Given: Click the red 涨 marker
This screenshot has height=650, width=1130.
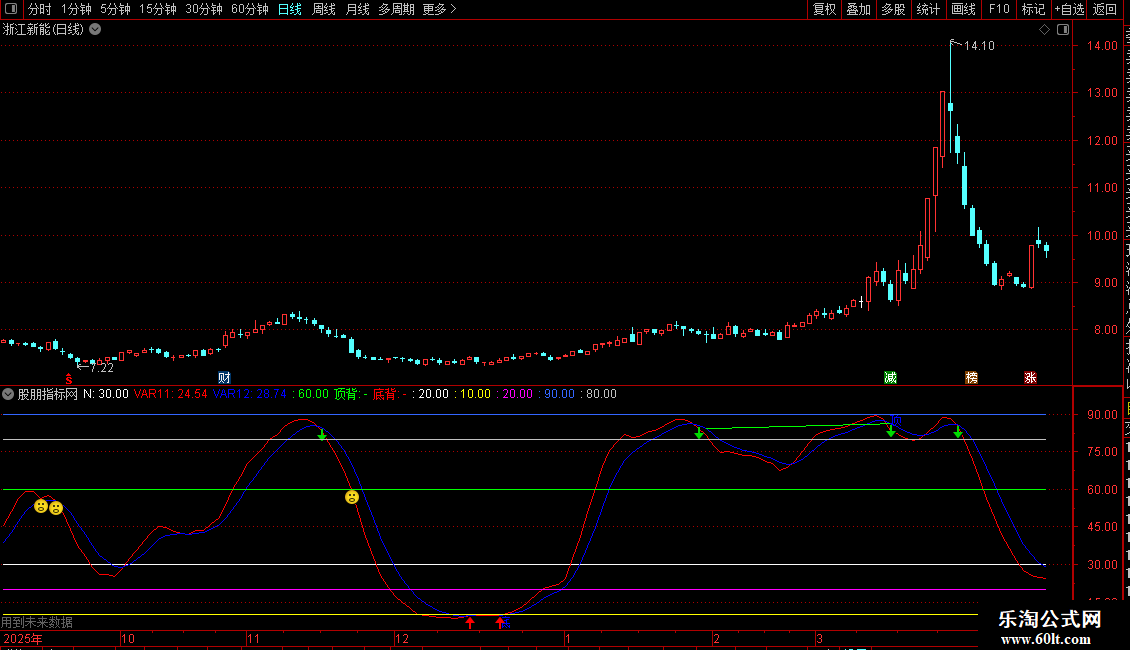Looking at the screenshot, I should (1031, 378).
